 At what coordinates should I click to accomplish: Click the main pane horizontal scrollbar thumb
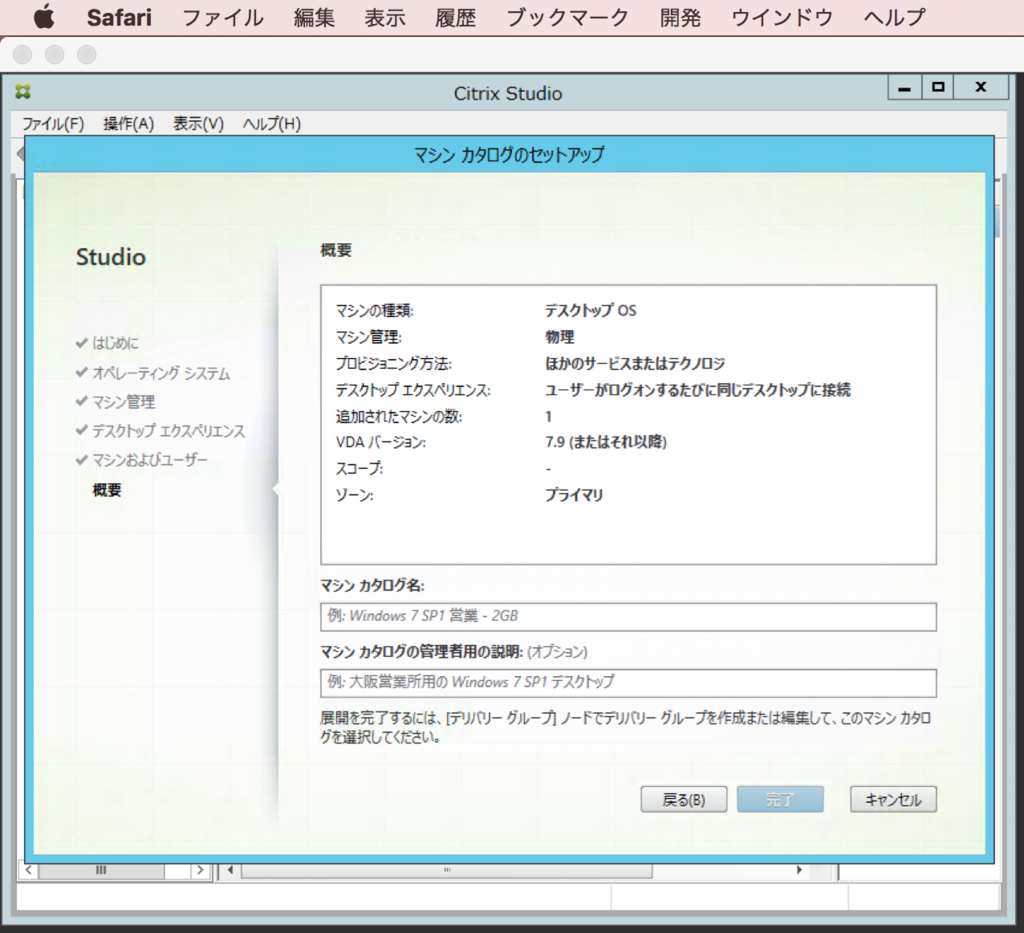[447, 870]
